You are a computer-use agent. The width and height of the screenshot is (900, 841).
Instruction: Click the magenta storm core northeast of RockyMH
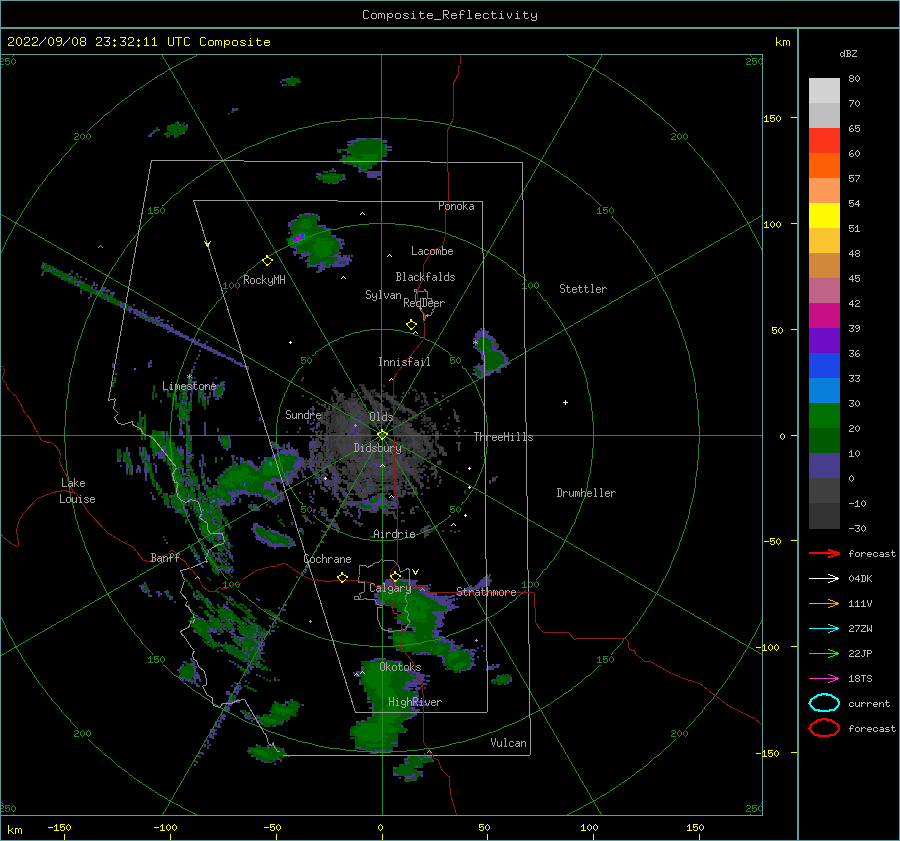coord(297,237)
